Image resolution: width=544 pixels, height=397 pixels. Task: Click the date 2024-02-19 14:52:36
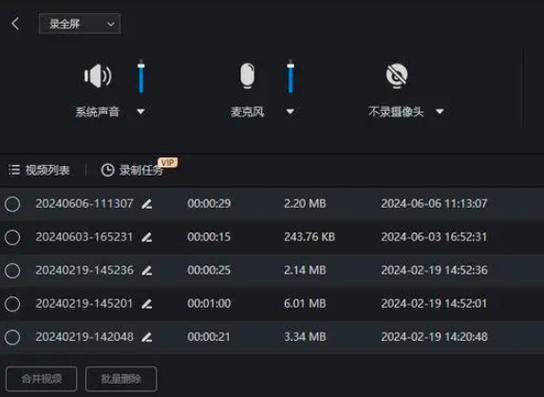pyautogui.click(x=434, y=270)
